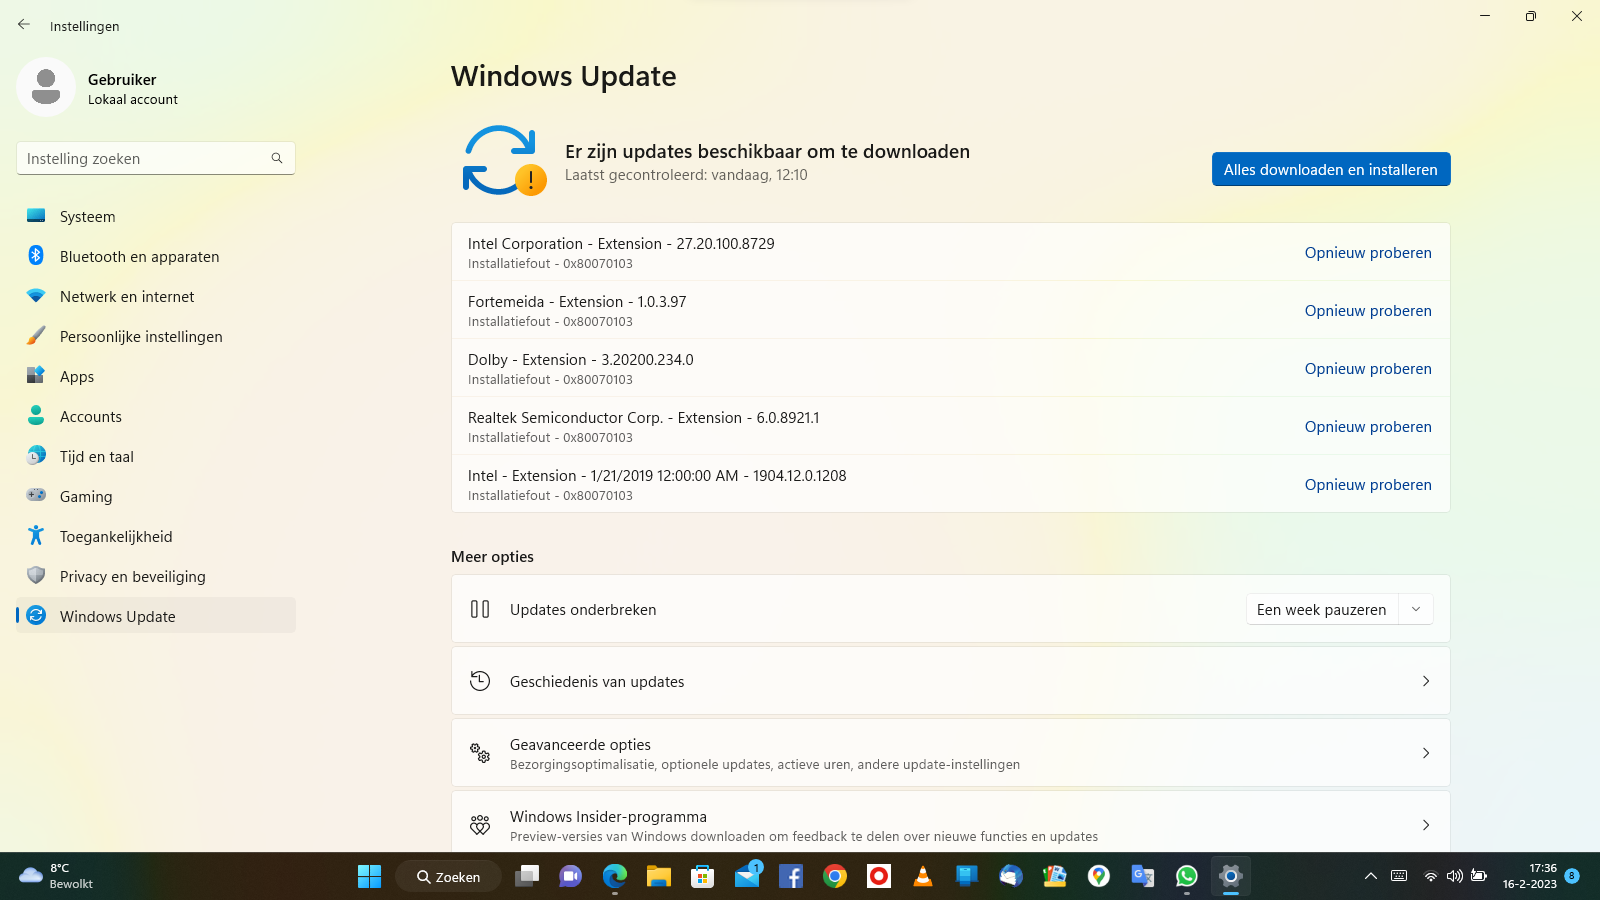Retry the Fortemeida Extension update
This screenshot has height=900, width=1600.
1368,311
